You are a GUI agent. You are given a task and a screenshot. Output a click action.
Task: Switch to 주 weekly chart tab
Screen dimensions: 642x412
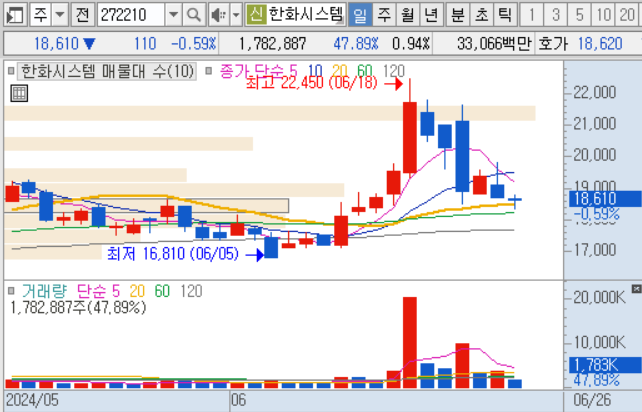(384, 15)
